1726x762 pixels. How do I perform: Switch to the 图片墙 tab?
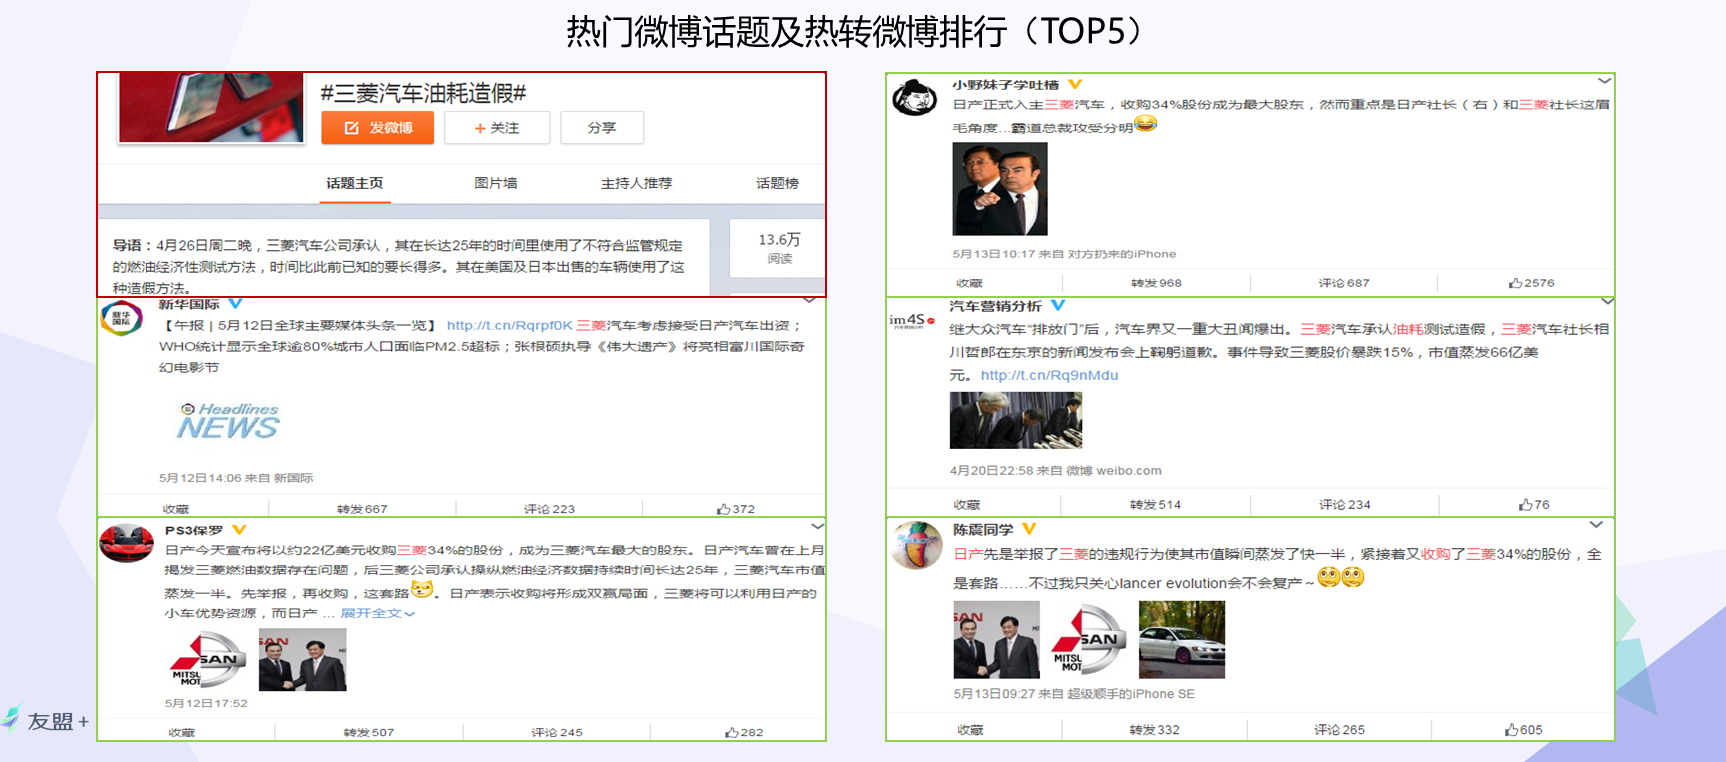pyautogui.click(x=496, y=183)
